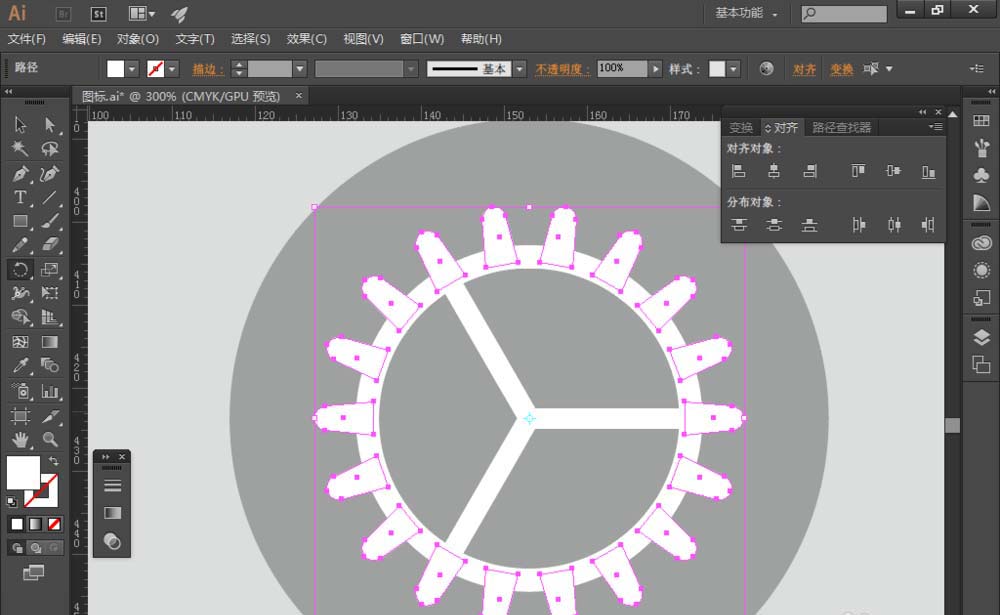Select the Eraser tool
1000x615 pixels.
pyautogui.click(x=50, y=245)
